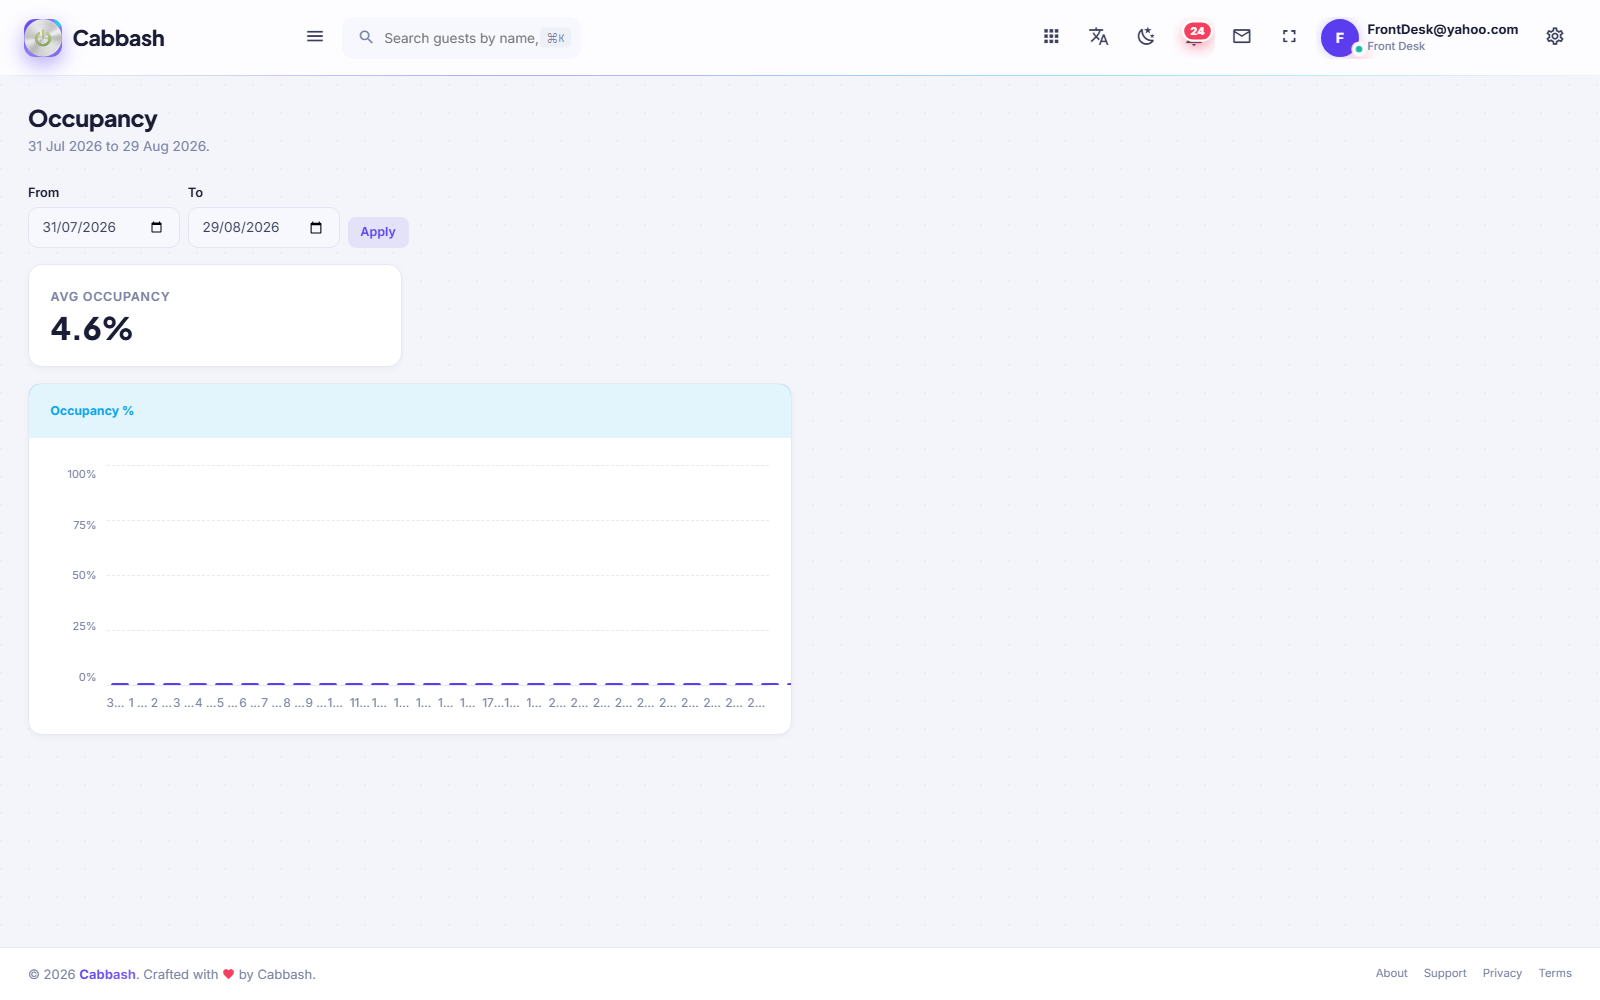The image size is (1600, 1000).
Task: Click the Occupancy % chart legend
Action: (92, 411)
